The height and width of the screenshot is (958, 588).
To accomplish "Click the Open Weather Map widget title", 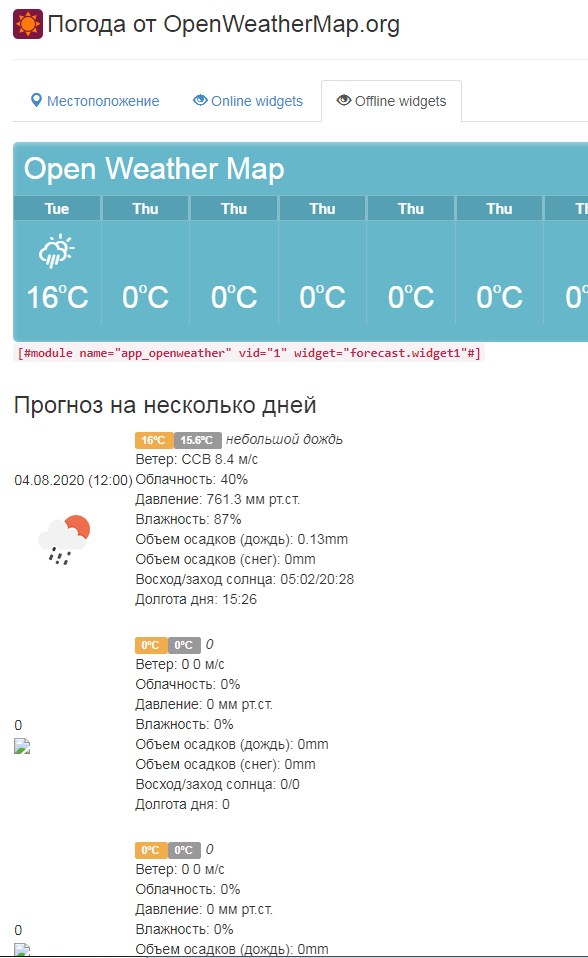I will click(x=154, y=169).
